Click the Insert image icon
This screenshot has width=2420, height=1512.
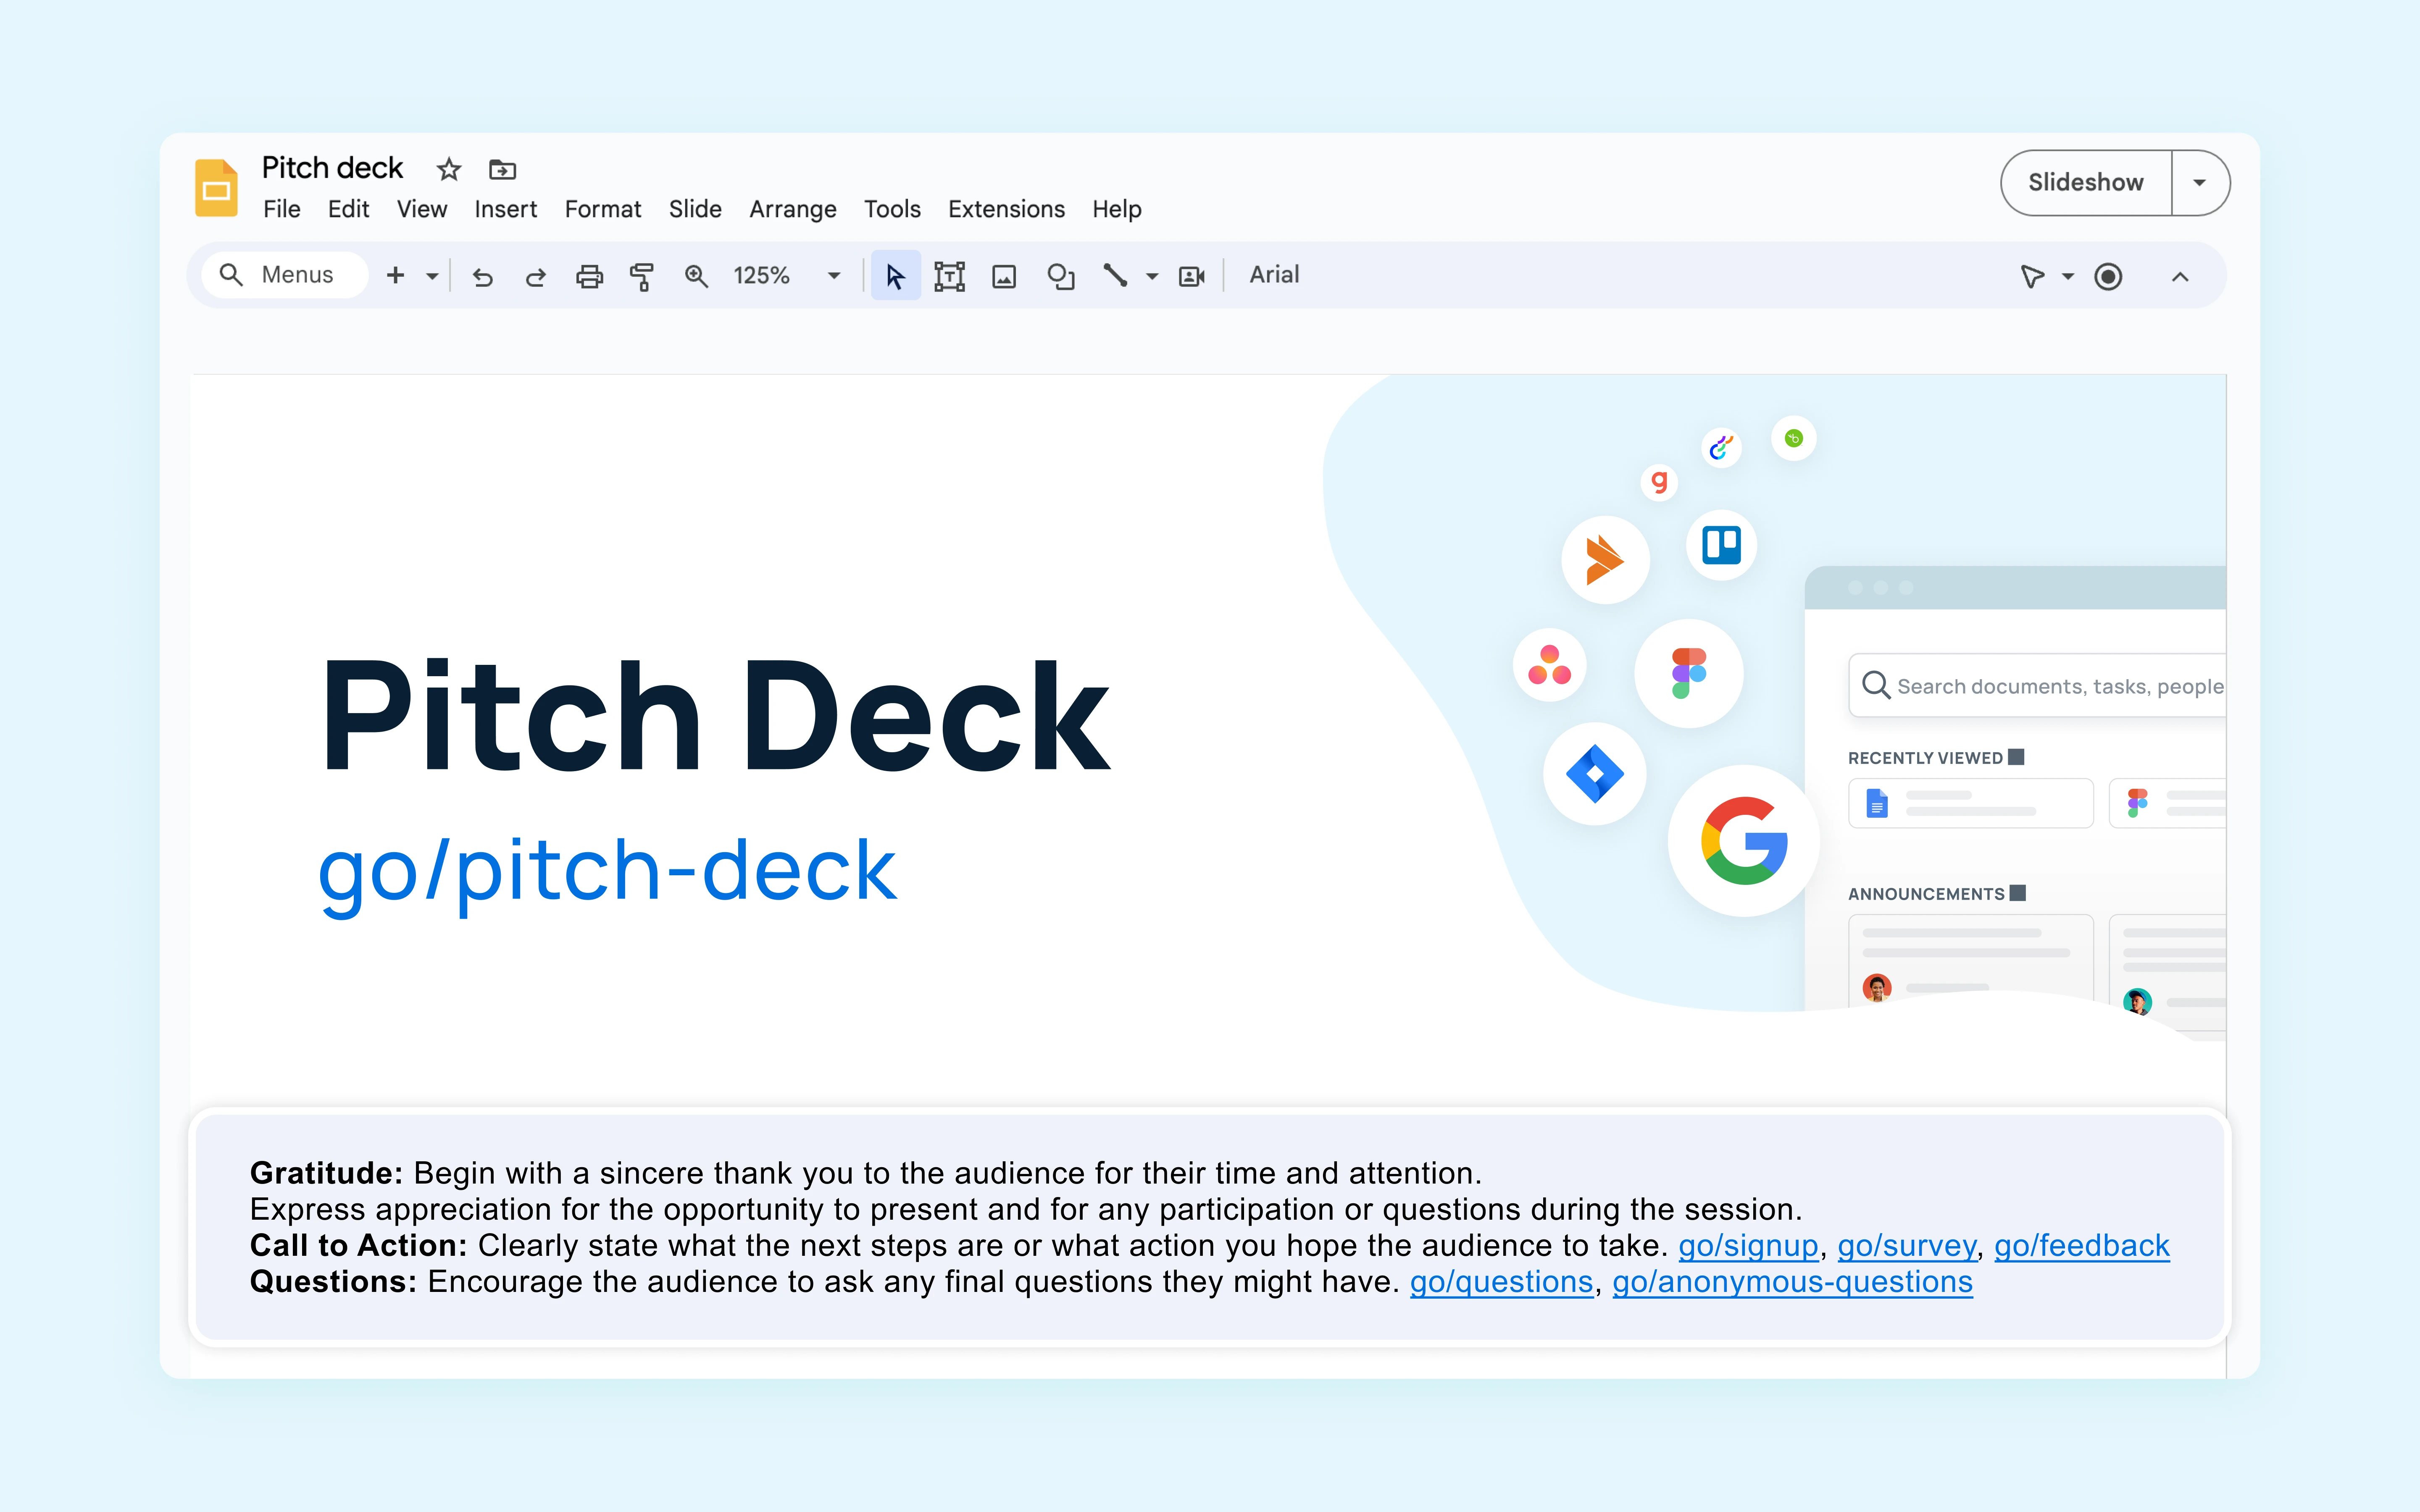pos(1004,275)
